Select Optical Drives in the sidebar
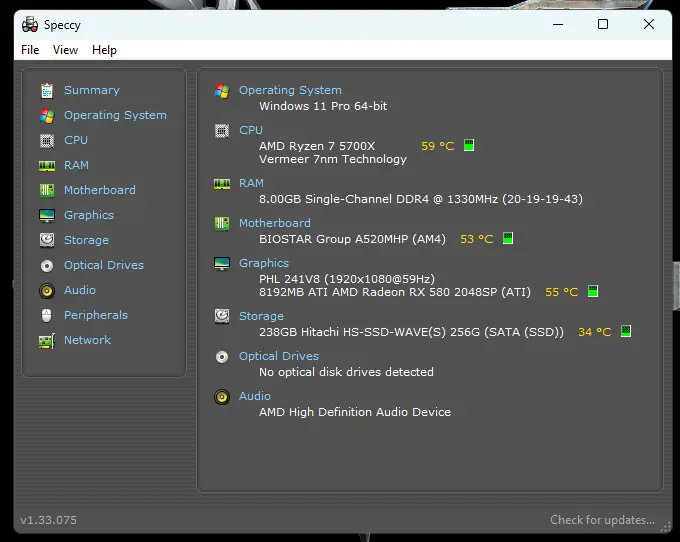This screenshot has height=542, width=680. 104,265
